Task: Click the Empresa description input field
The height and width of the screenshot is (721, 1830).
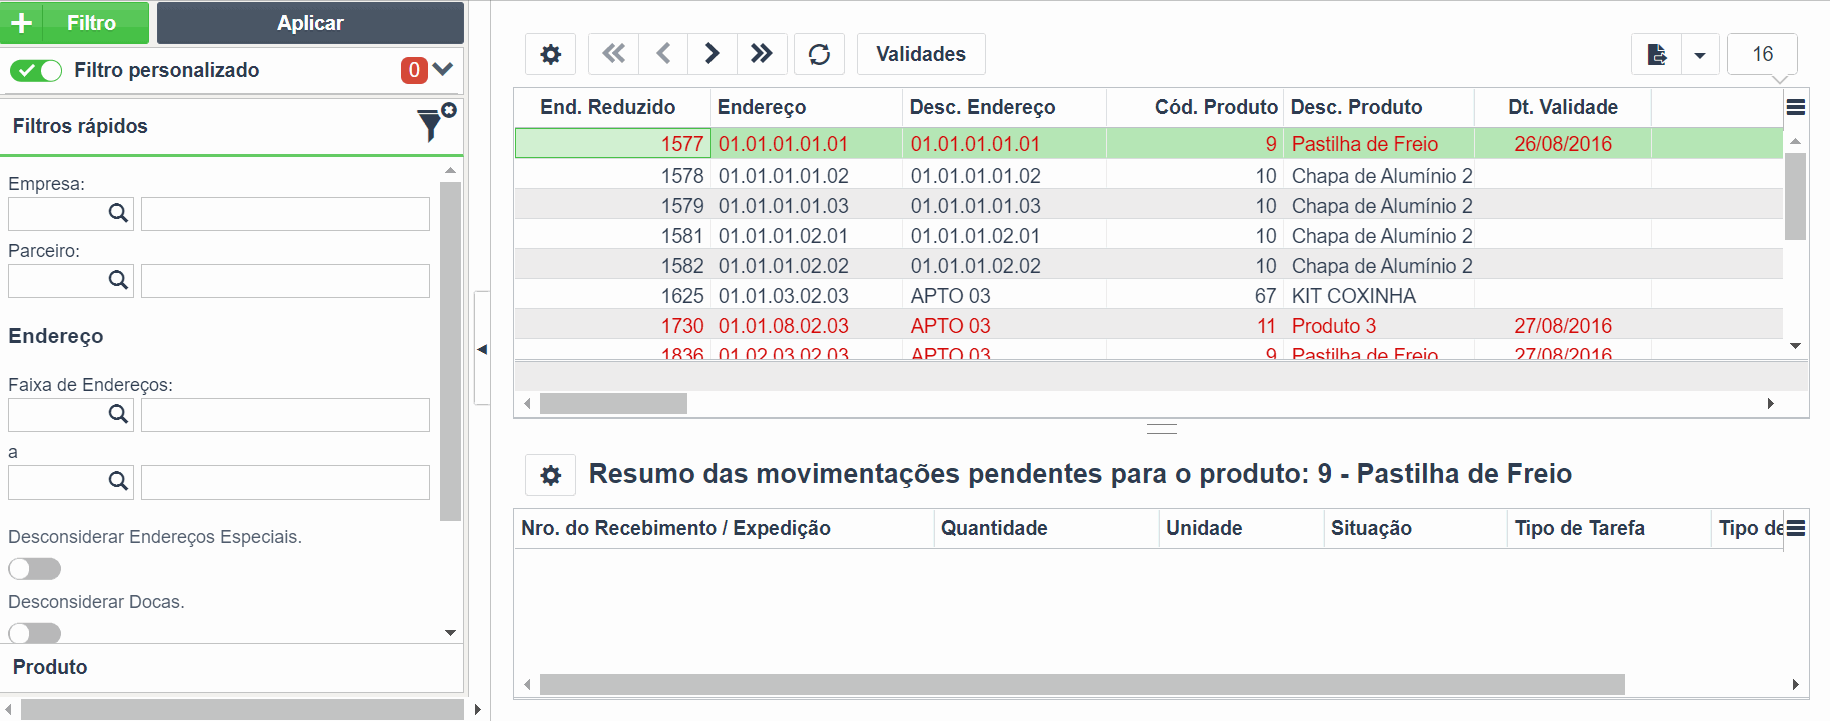Action: point(285,214)
